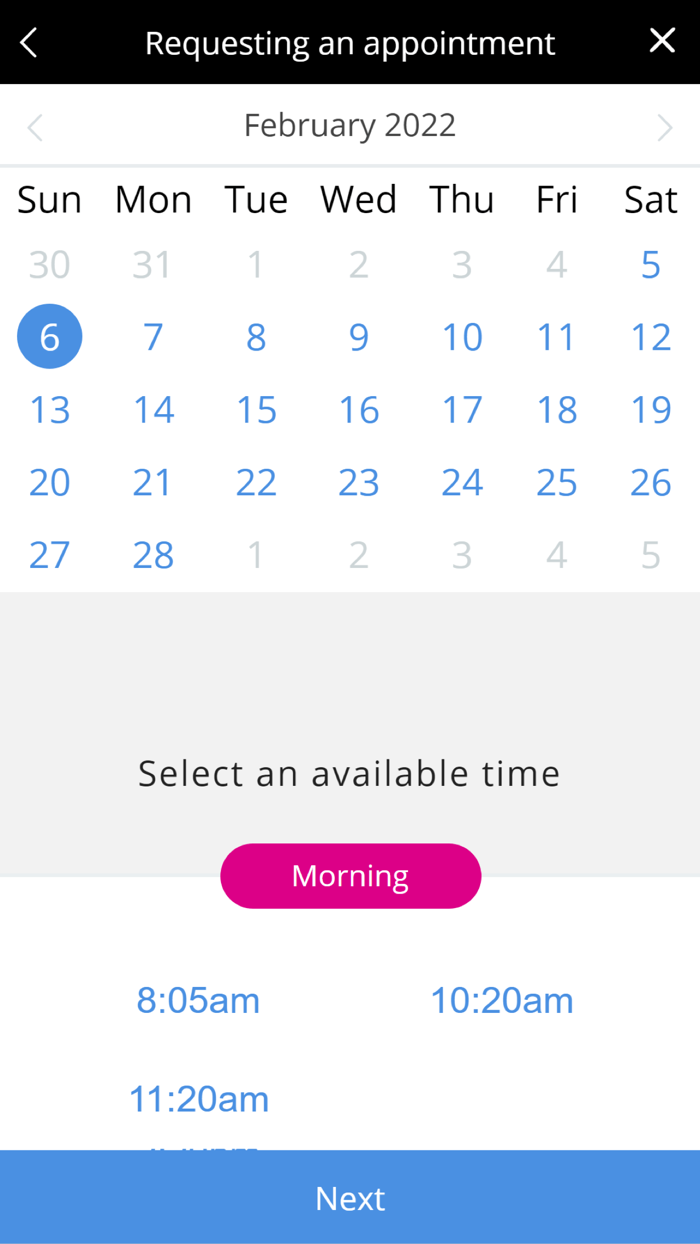Choose Tuesday, February 22
The width and height of the screenshot is (700, 1244).
click(256, 483)
